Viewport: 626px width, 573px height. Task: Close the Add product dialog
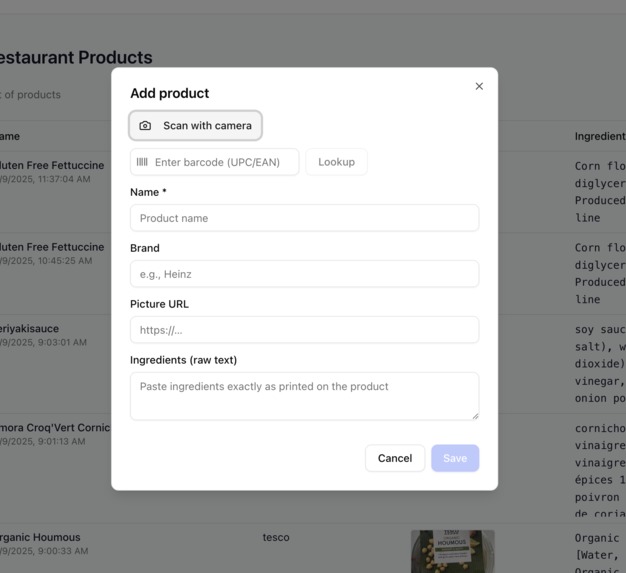[x=479, y=86]
